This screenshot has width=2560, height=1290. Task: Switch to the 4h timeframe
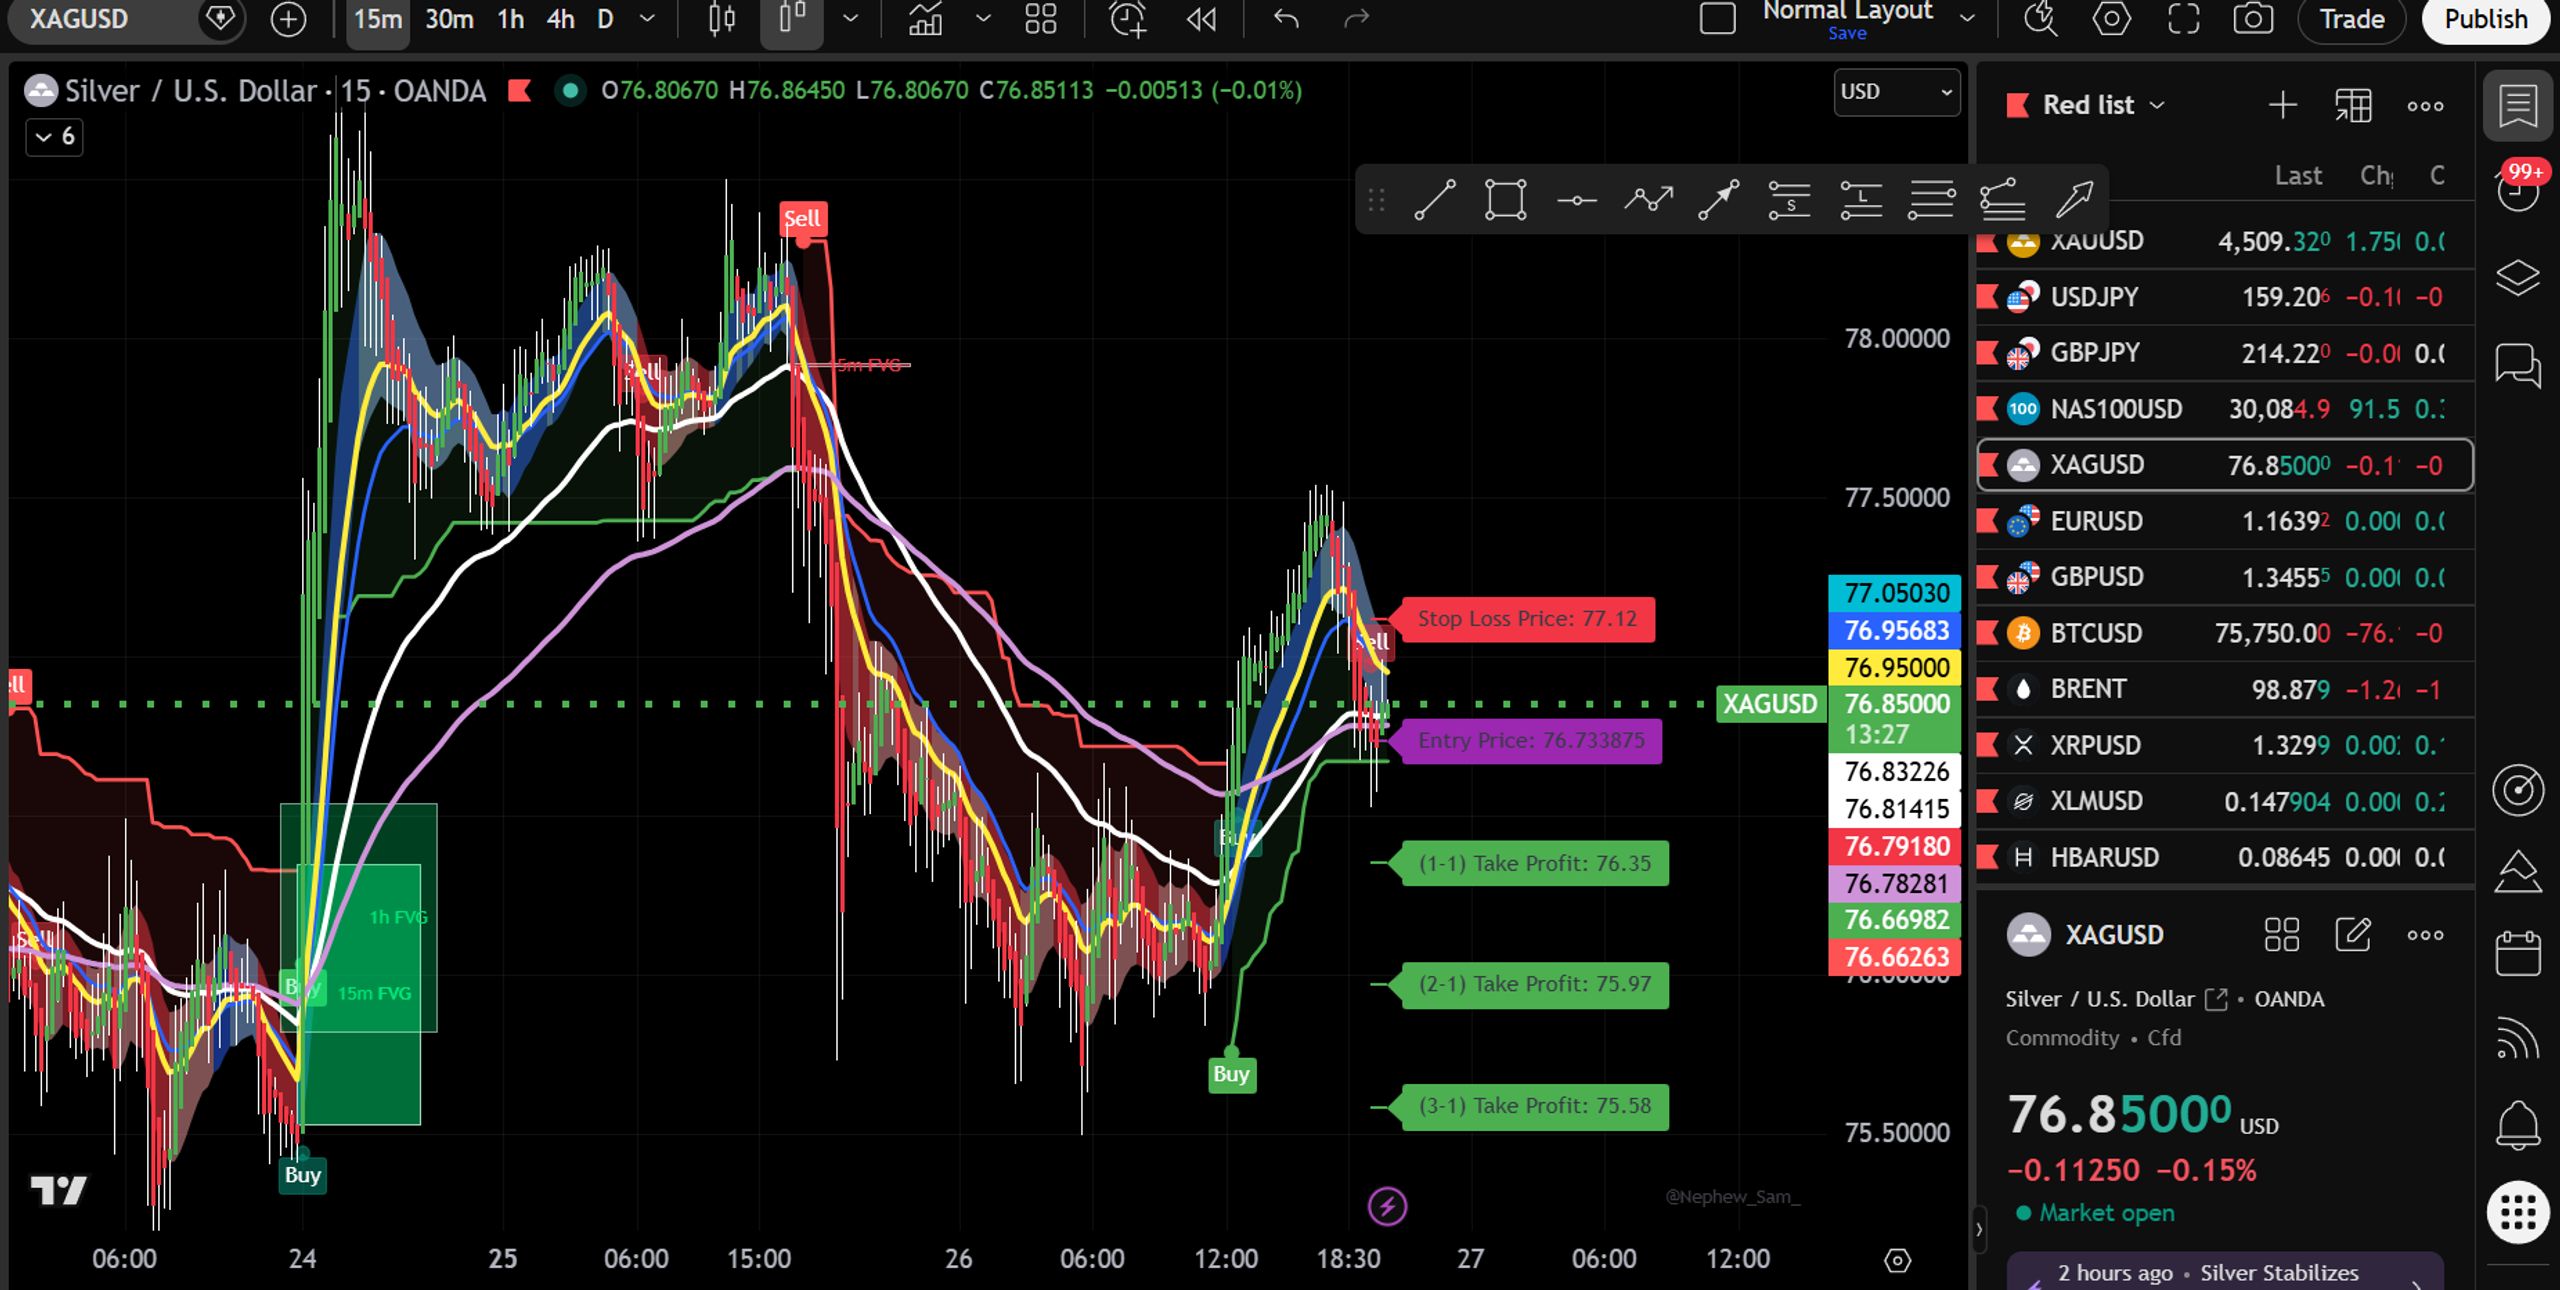(x=561, y=20)
